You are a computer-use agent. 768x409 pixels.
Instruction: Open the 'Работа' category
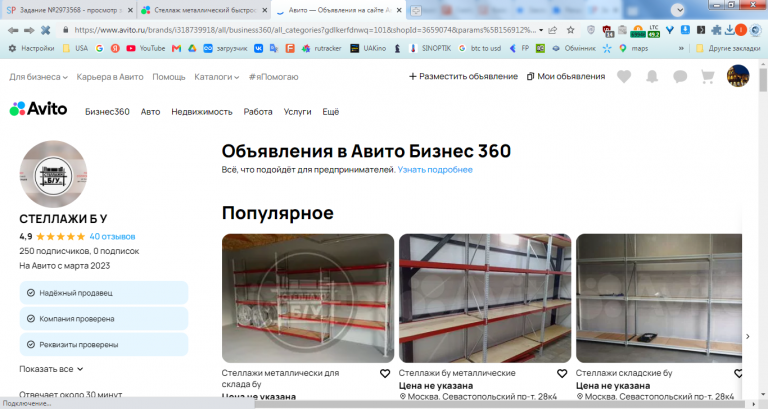click(258, 112)
